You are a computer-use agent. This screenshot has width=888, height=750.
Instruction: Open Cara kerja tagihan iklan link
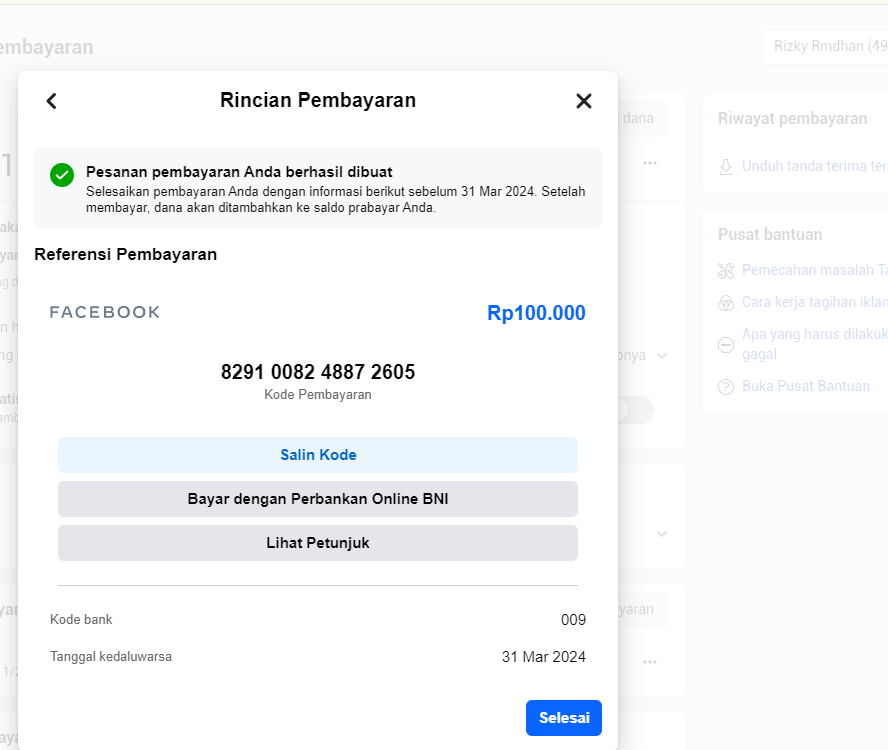point(815,302)
